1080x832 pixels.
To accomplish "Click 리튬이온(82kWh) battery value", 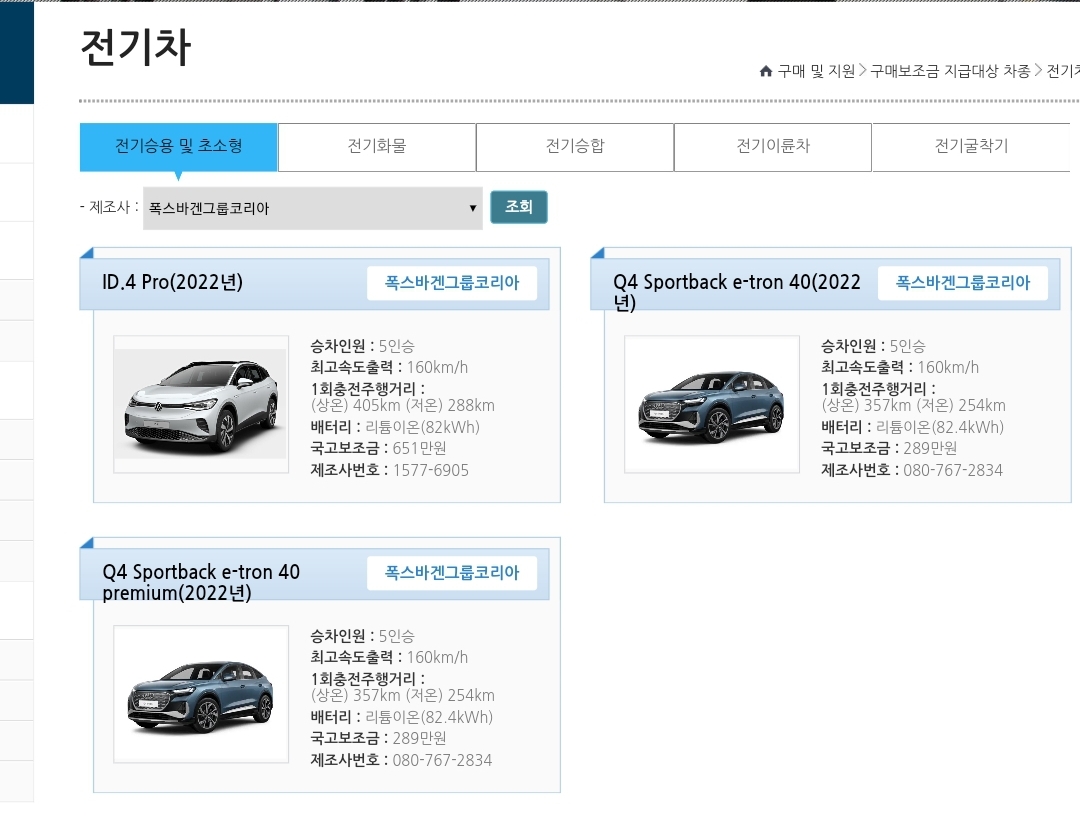I will 422,427.
